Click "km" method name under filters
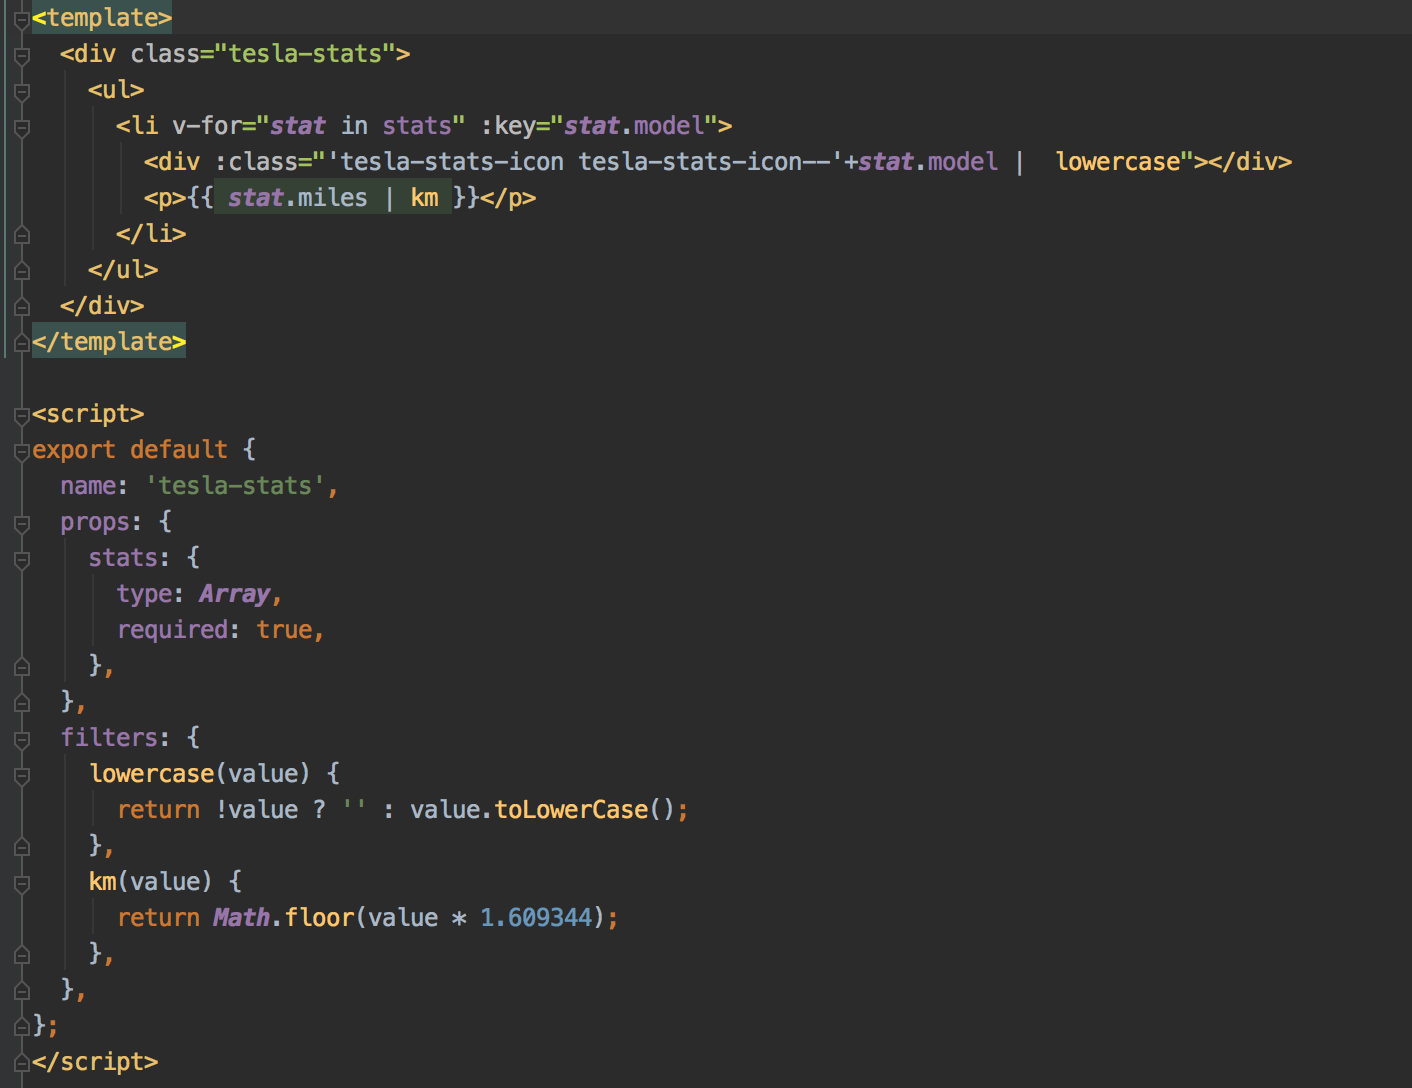The width and height of the screenshot is (1412, 1088). click(x=102, y=882)
